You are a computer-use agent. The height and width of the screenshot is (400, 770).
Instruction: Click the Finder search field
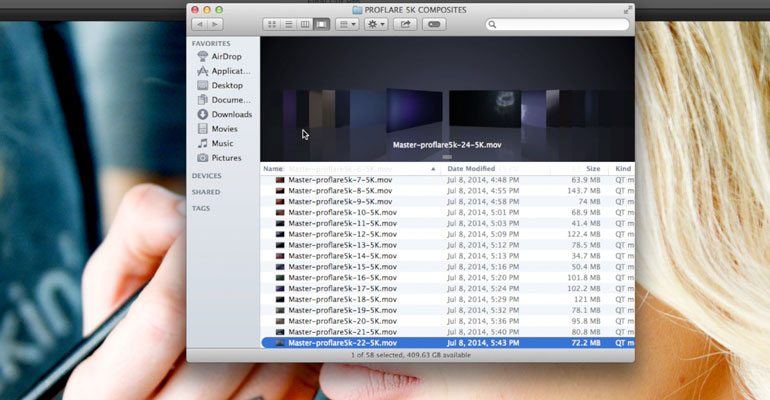tap(557, 24)
